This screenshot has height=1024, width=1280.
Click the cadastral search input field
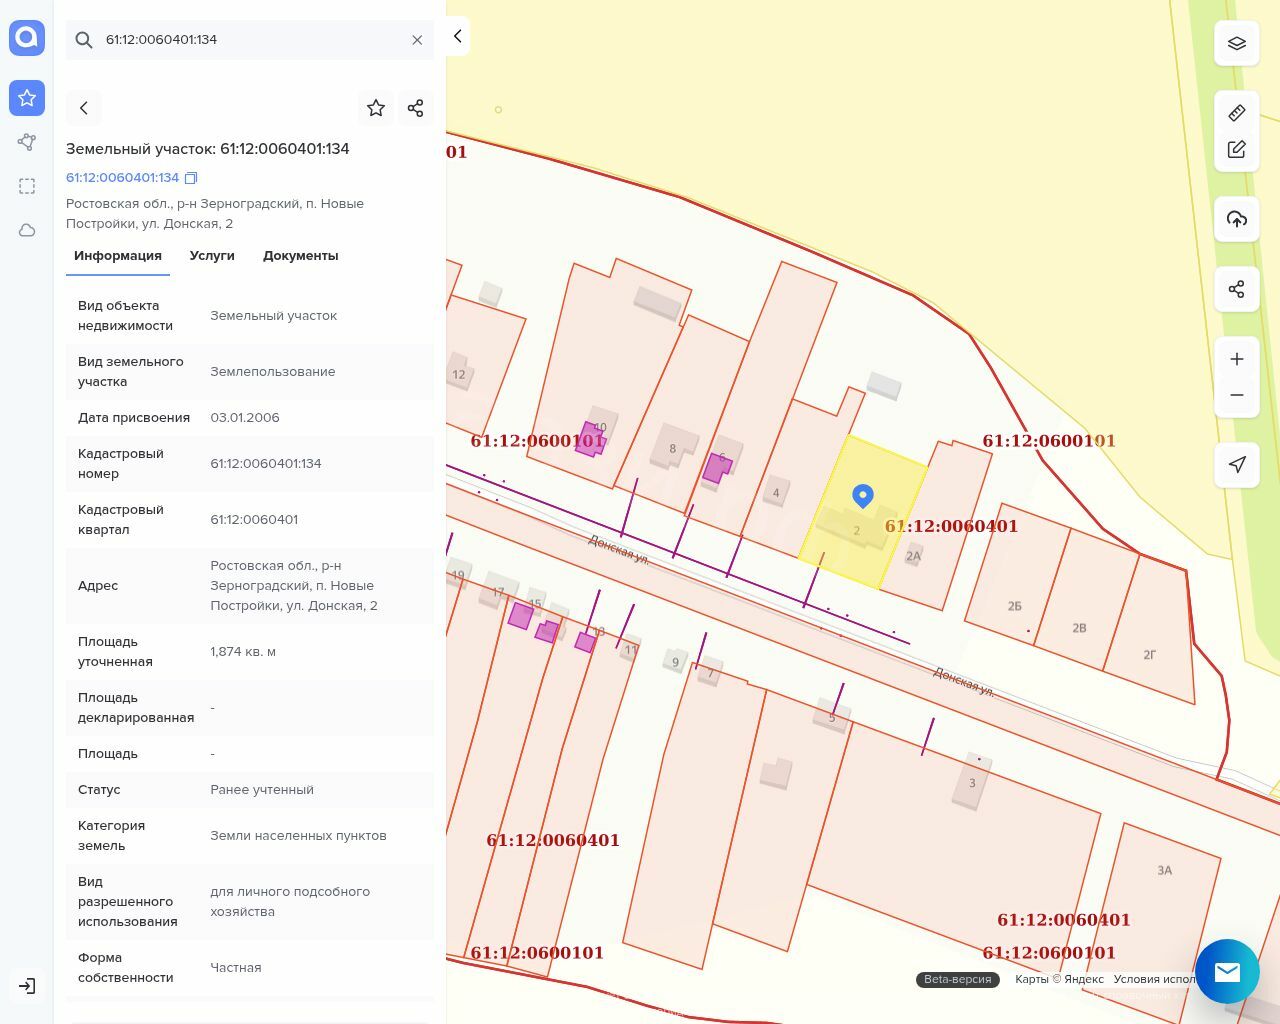(250, 40)
